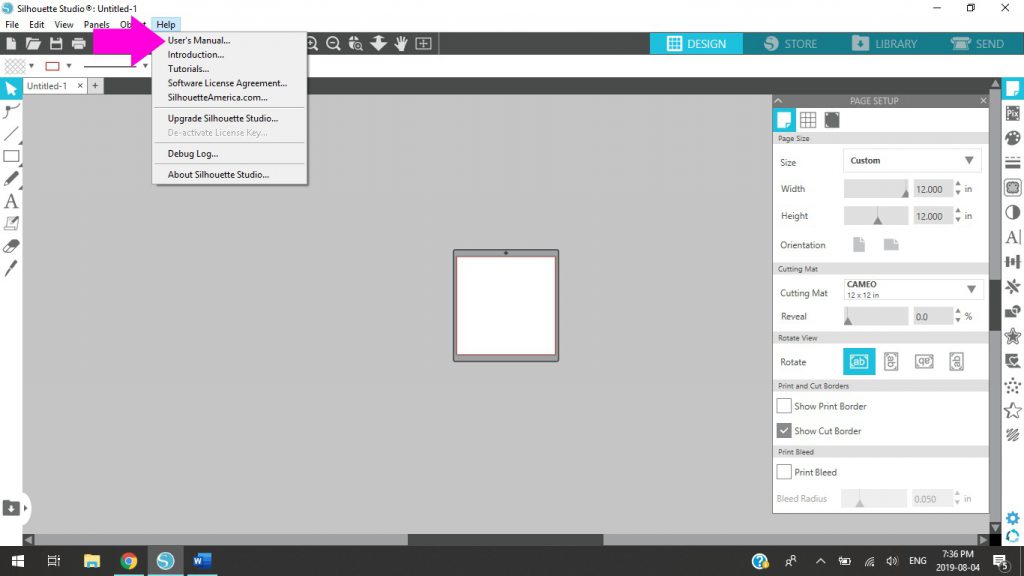Open the Cutting Mat CAMEO dropdown
Viewport: 1024px width, 576px height.
tap(912, 289)
